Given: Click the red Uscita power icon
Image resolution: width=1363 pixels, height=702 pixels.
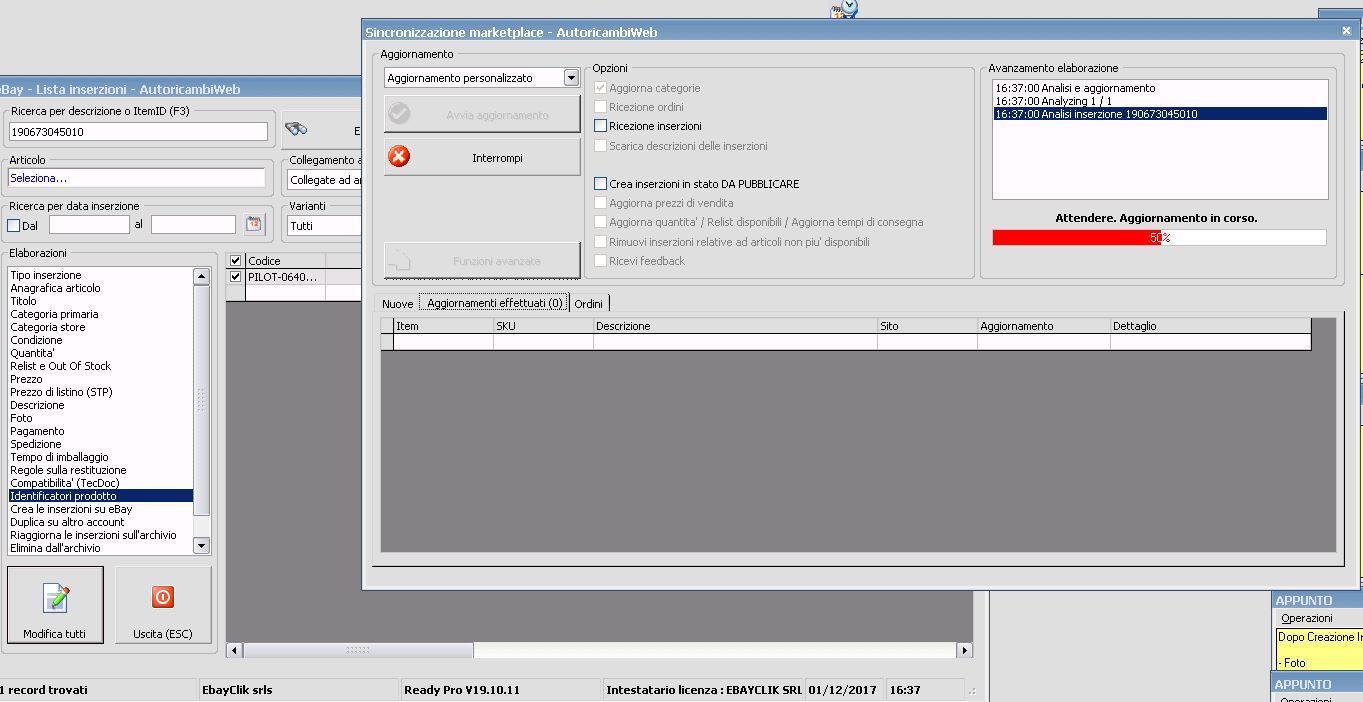Looking at the screenshot, I should pos(163,597).
